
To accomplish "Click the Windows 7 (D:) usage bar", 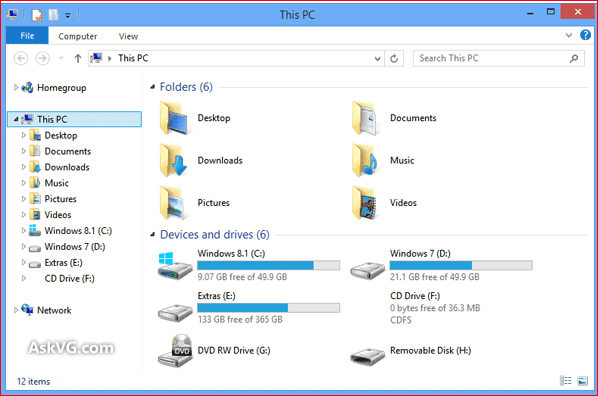I will click(x=461, y=266).
